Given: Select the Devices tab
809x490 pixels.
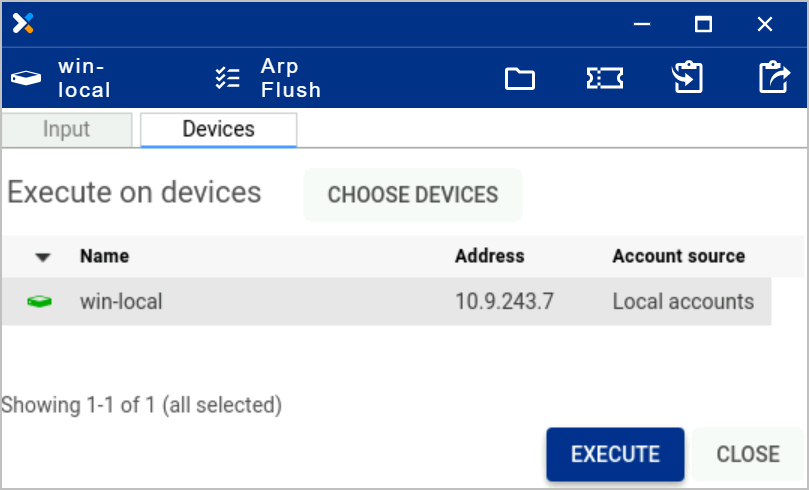Looking at the screenshot, I should coord(219,129).
